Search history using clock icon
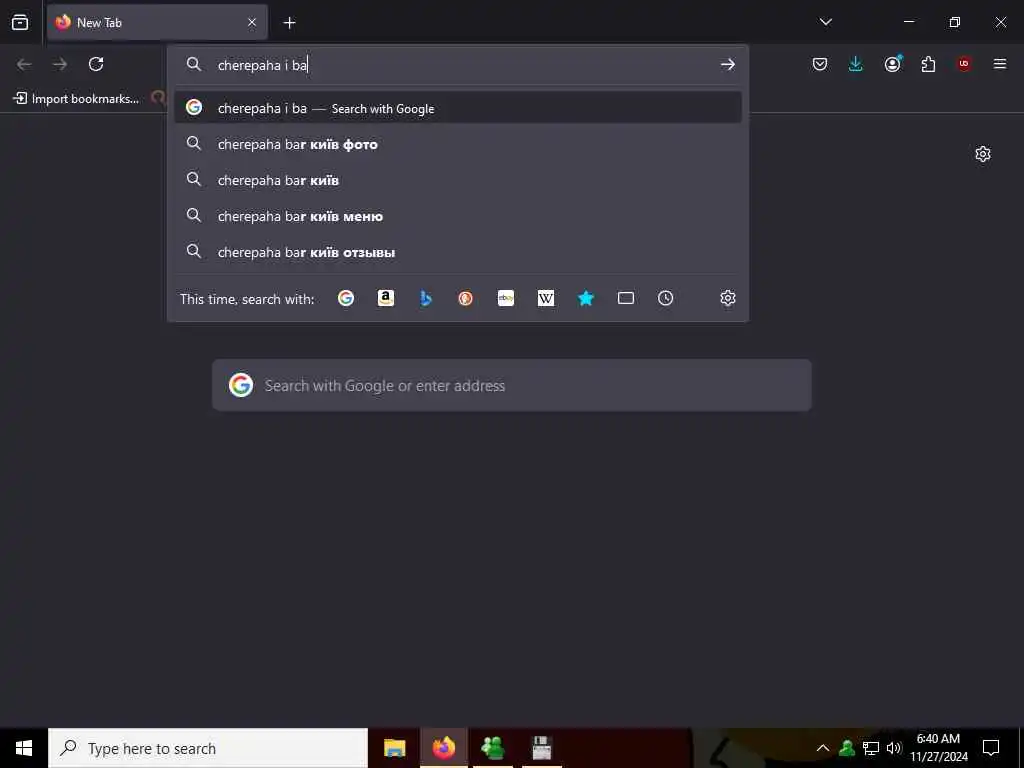Screen dimensions: 1024x768 [x=665, y=298]
